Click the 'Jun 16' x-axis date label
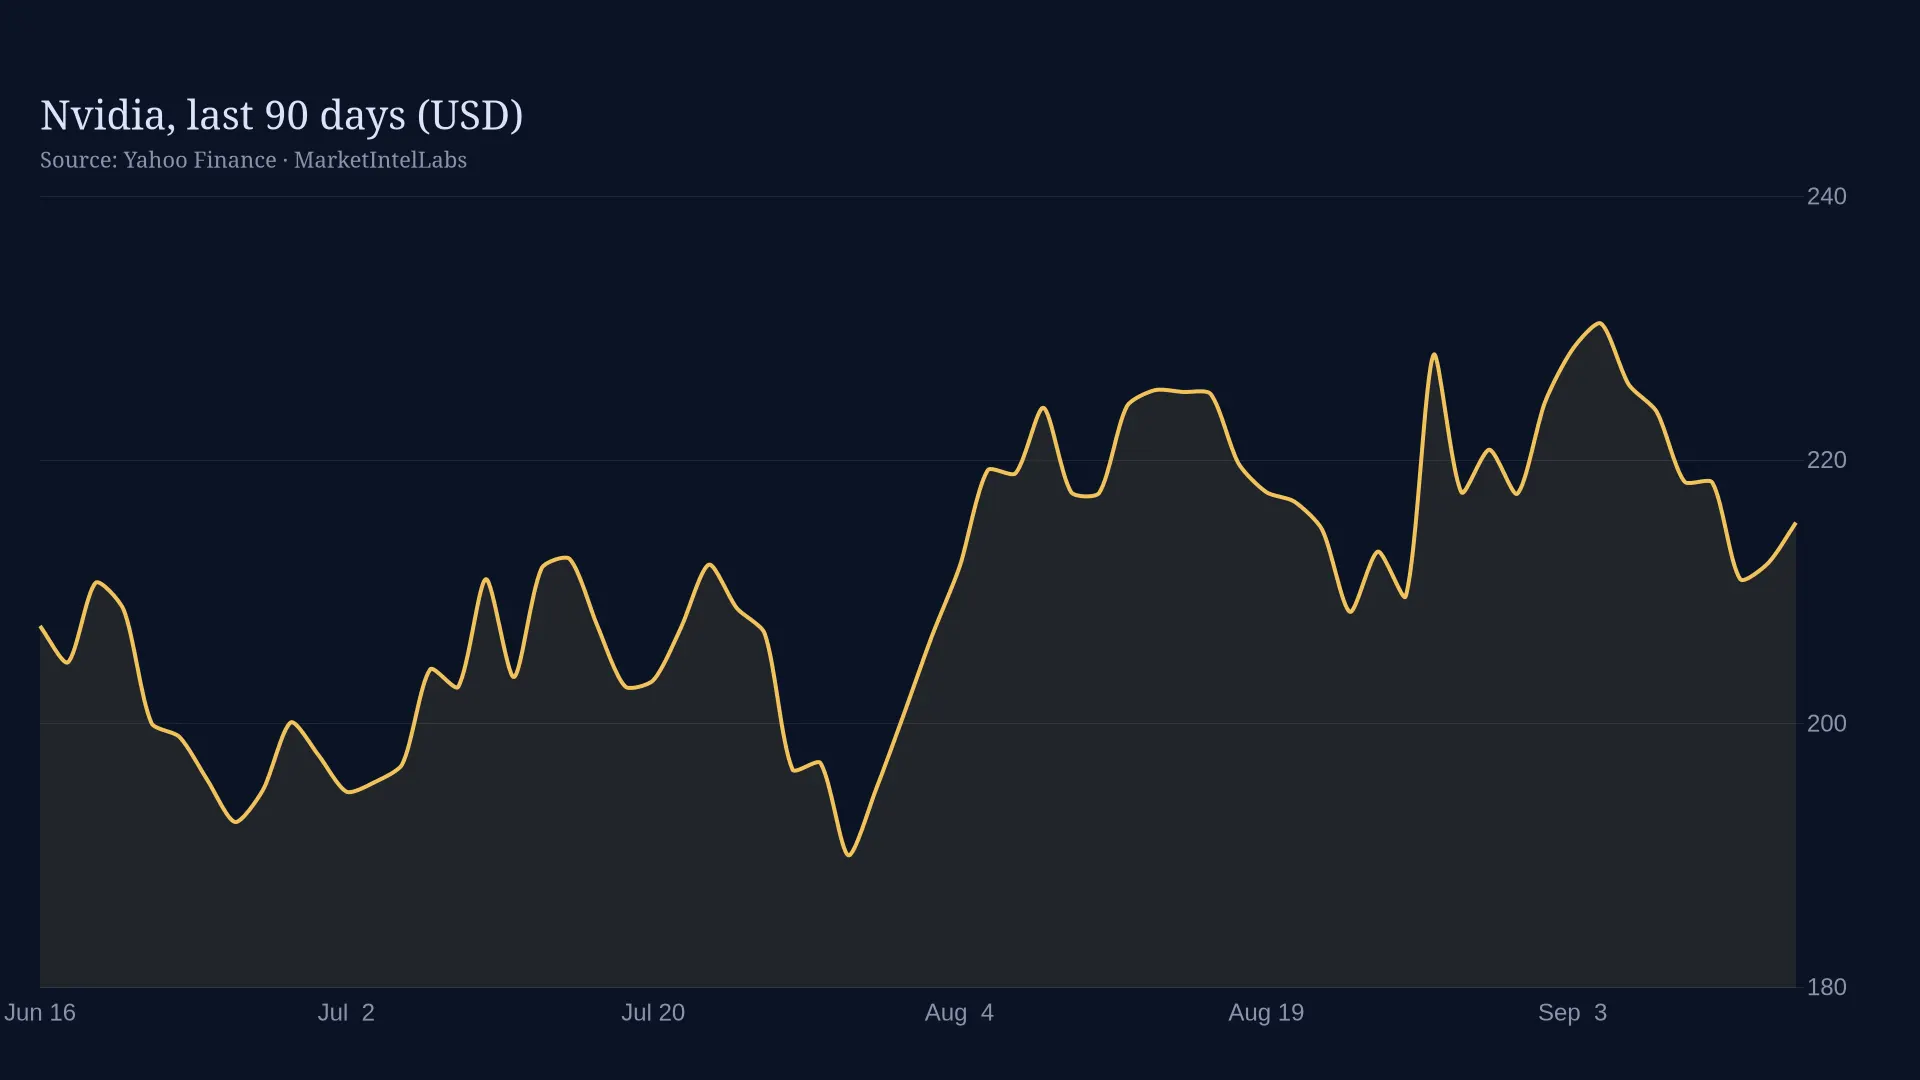 (x=40, y=1012)
